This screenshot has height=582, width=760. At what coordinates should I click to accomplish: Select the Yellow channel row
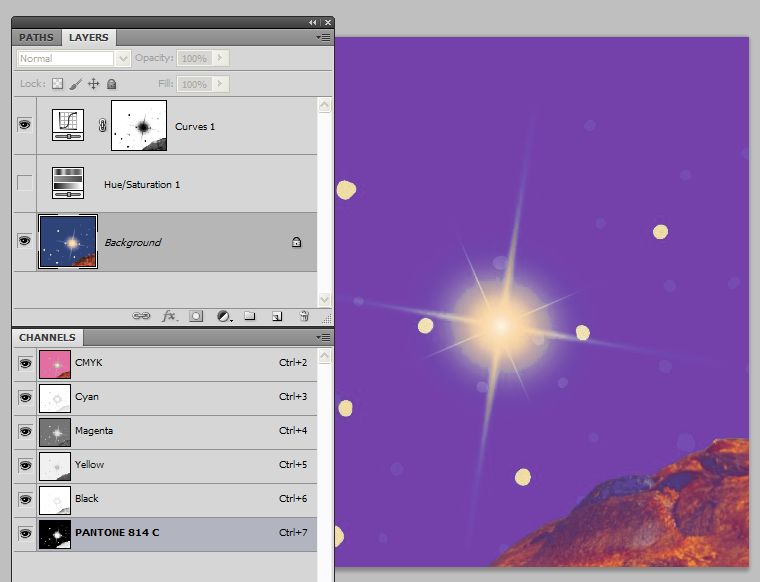point(165,466)
